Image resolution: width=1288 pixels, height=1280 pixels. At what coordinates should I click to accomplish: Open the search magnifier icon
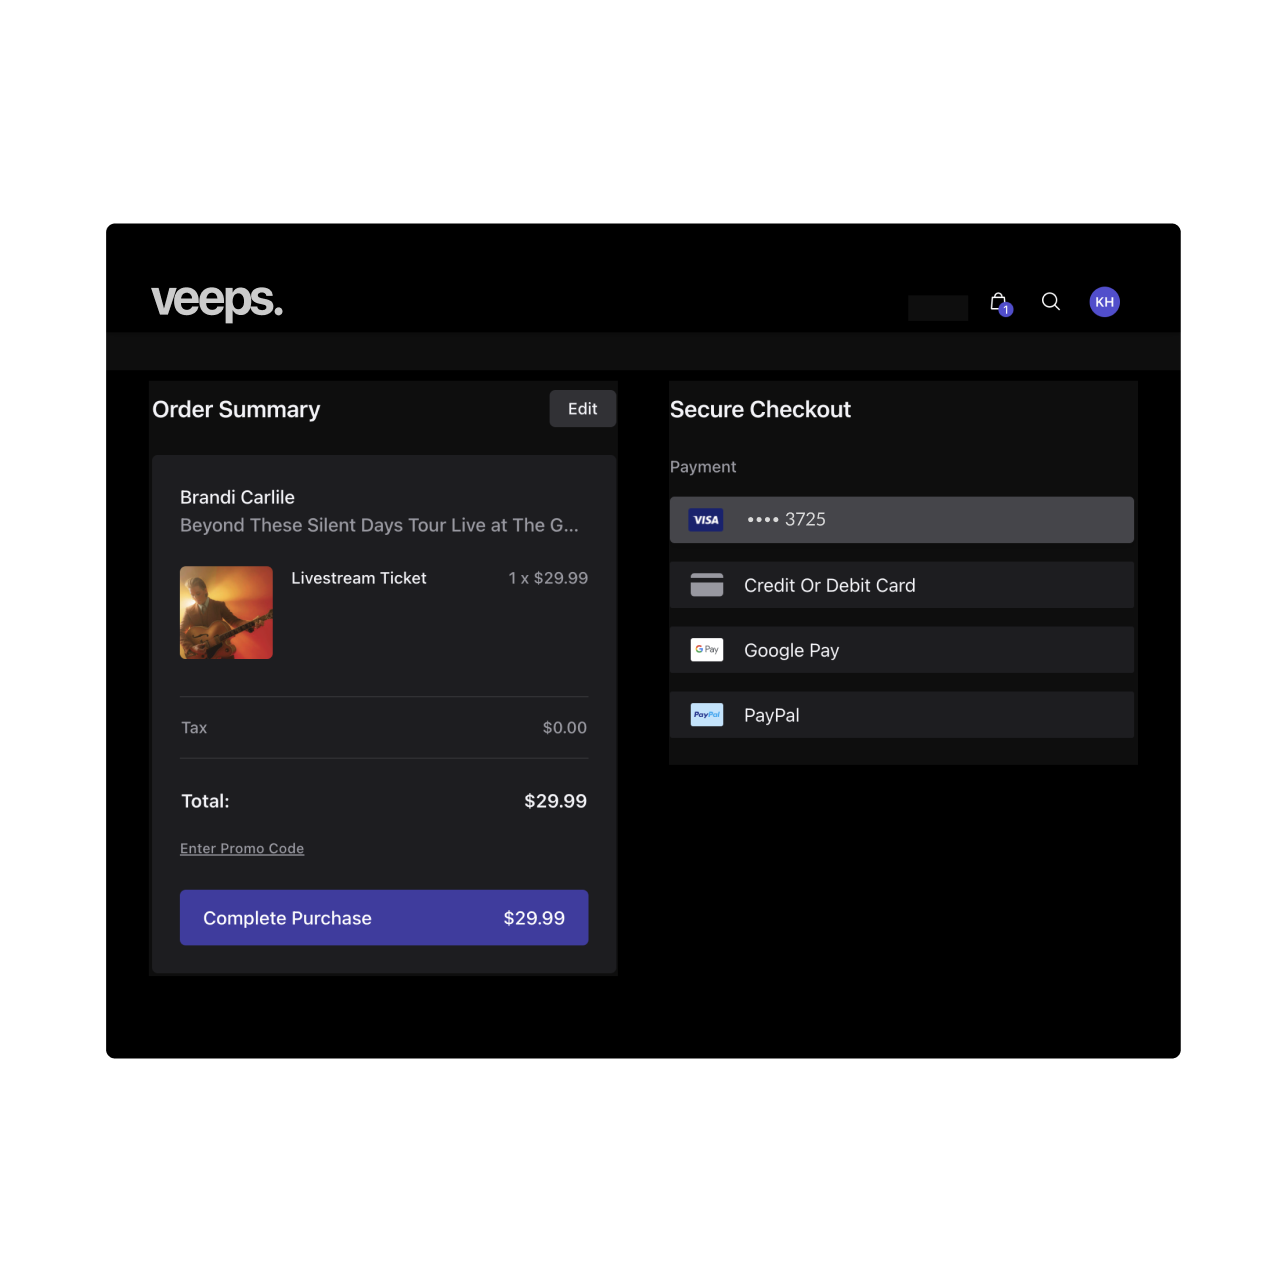pyautogui.click(x=1051, y=301)
